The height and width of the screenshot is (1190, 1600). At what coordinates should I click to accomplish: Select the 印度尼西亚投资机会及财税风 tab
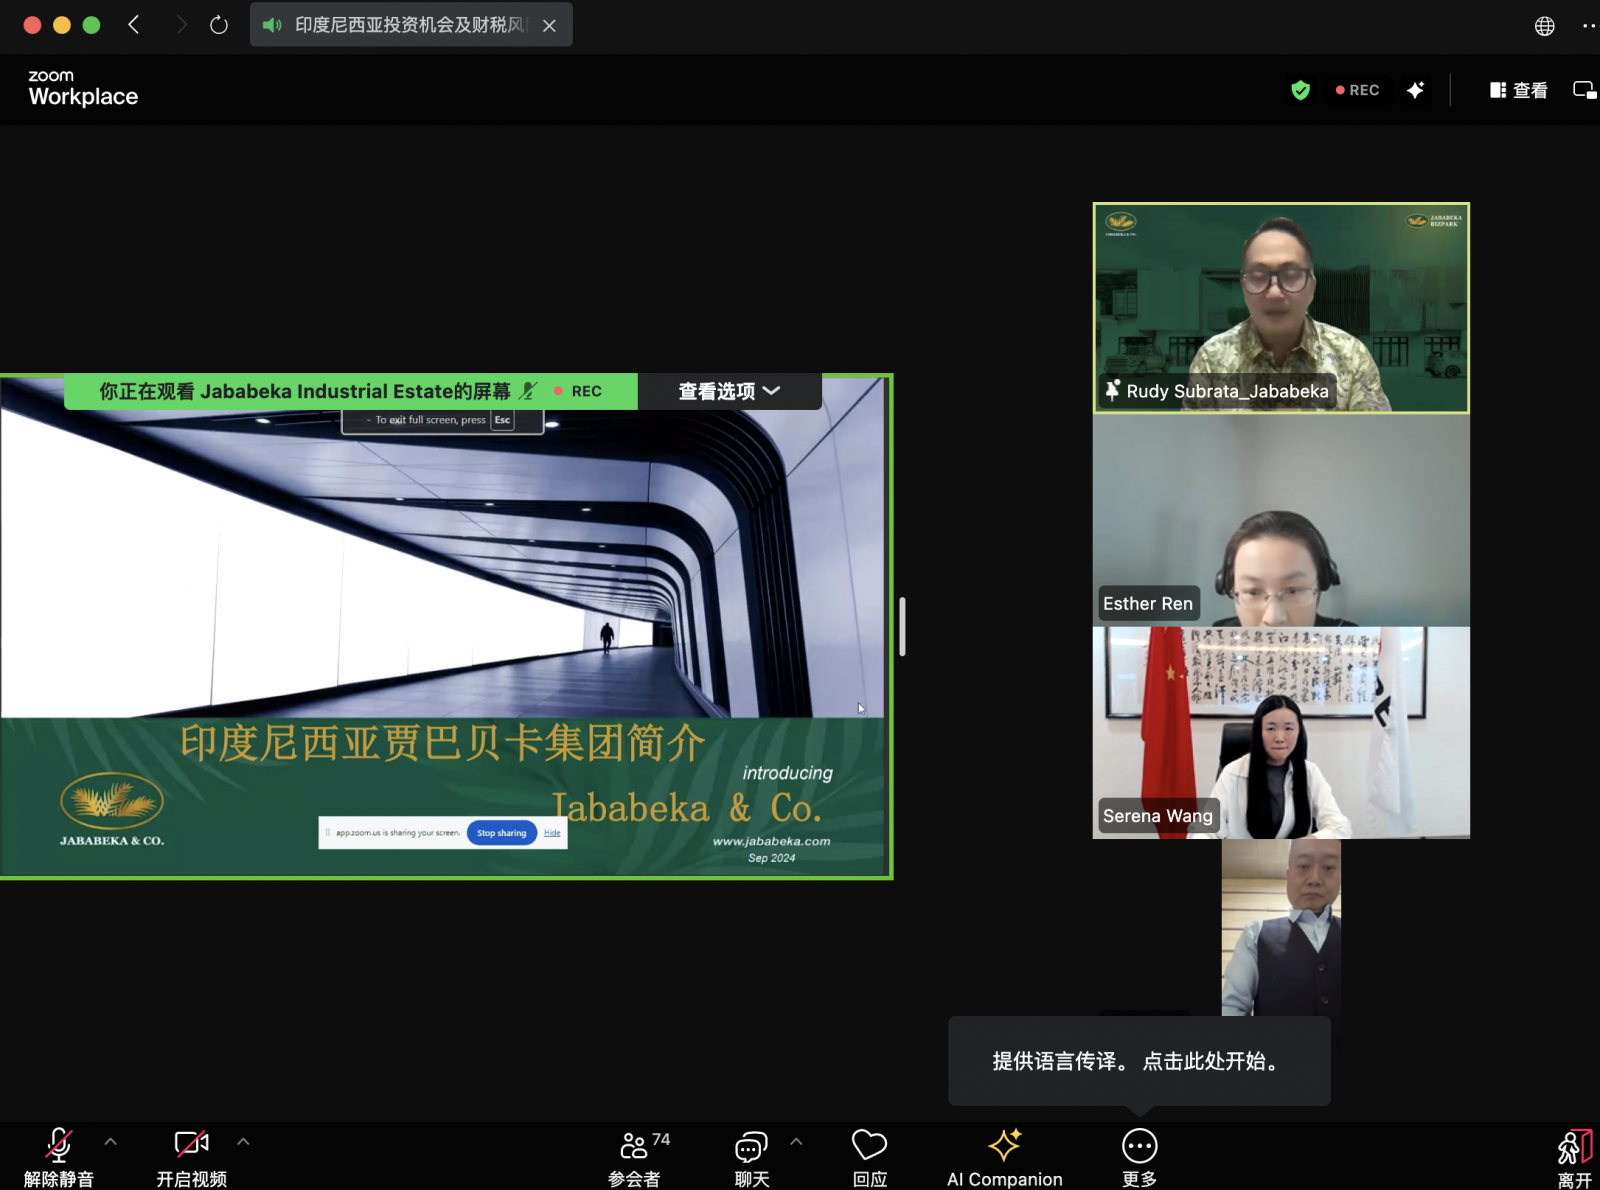409,25
